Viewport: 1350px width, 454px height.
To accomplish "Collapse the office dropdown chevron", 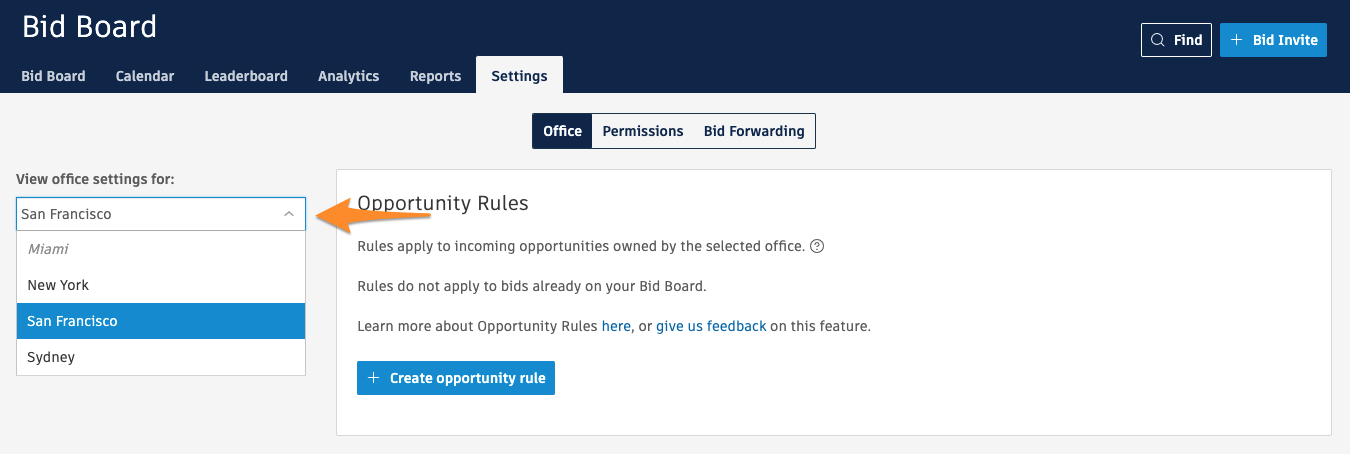I will [x=289, y=214].
